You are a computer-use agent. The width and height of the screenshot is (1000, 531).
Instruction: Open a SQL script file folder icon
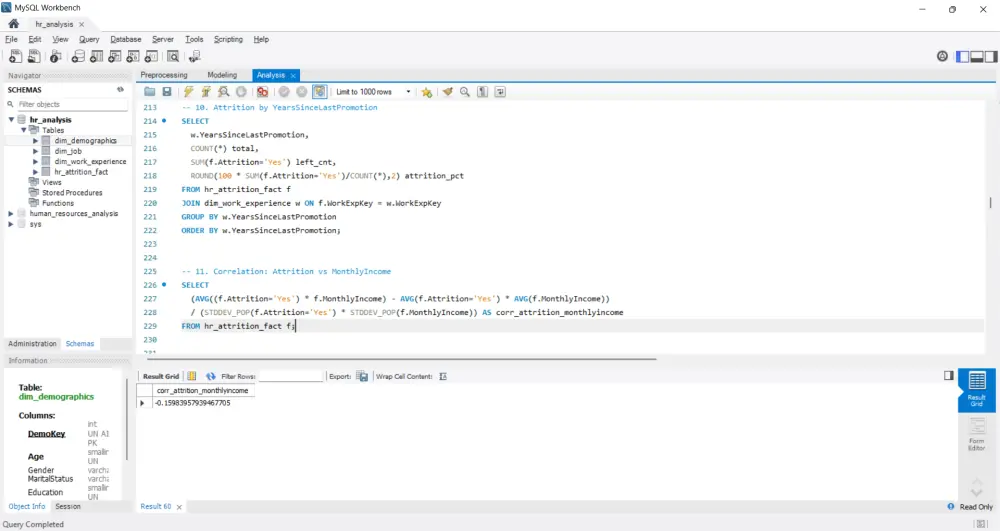point(150,92)
